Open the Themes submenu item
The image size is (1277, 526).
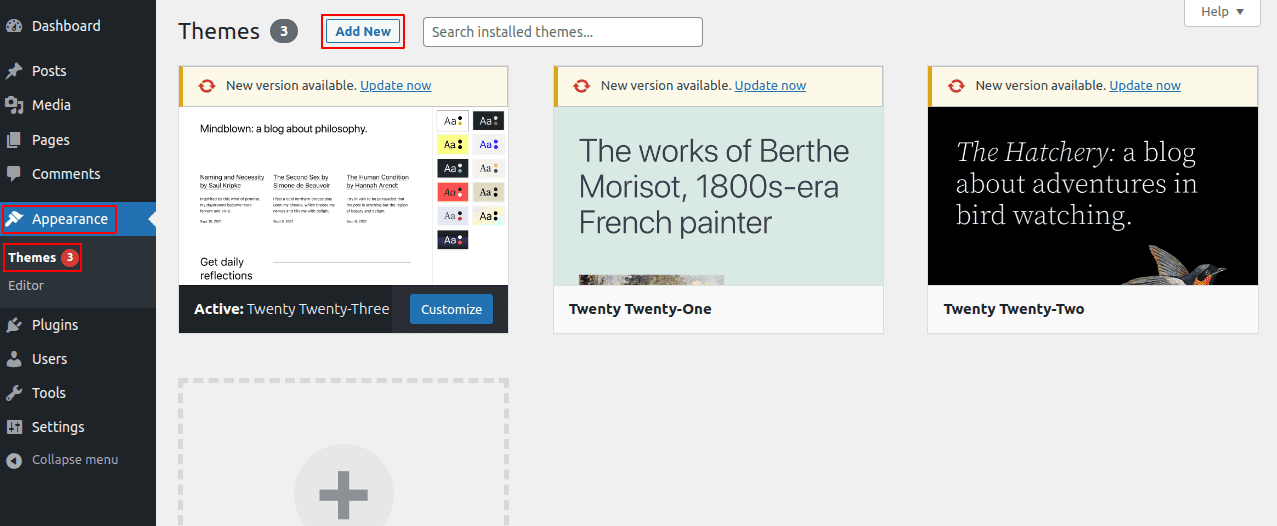[x=32, y=257]
